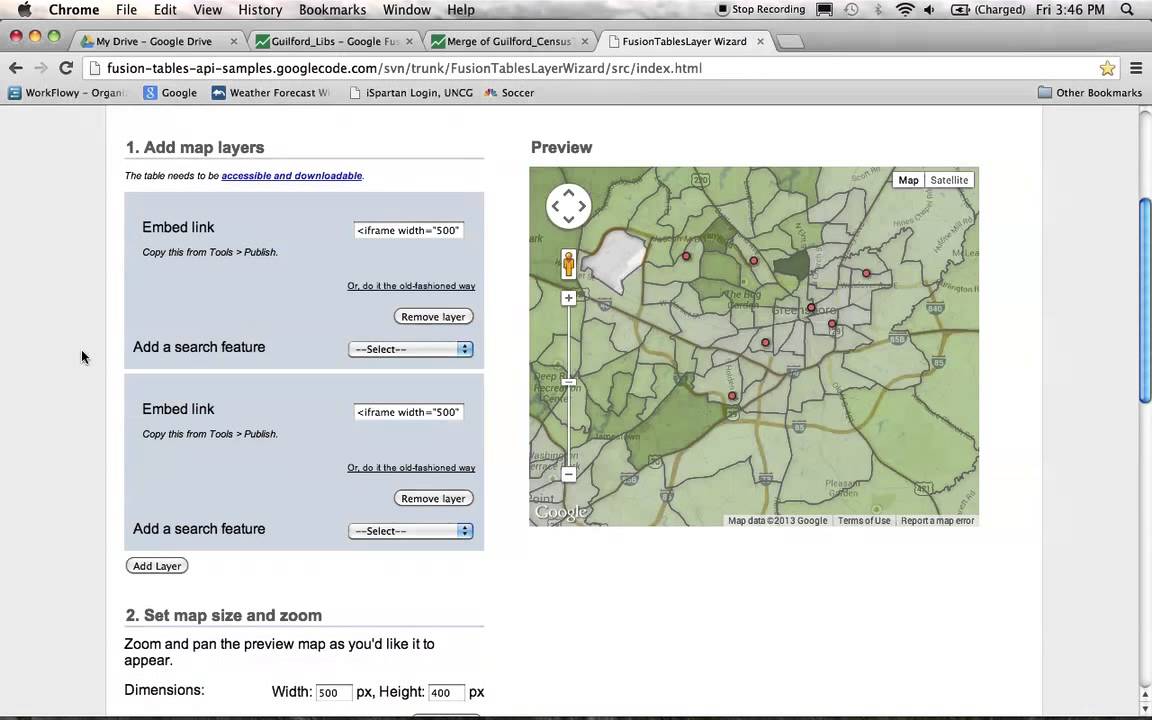Click Report a map error link
The width and height of the screenshot is (1152, 720).
point(937,521)
